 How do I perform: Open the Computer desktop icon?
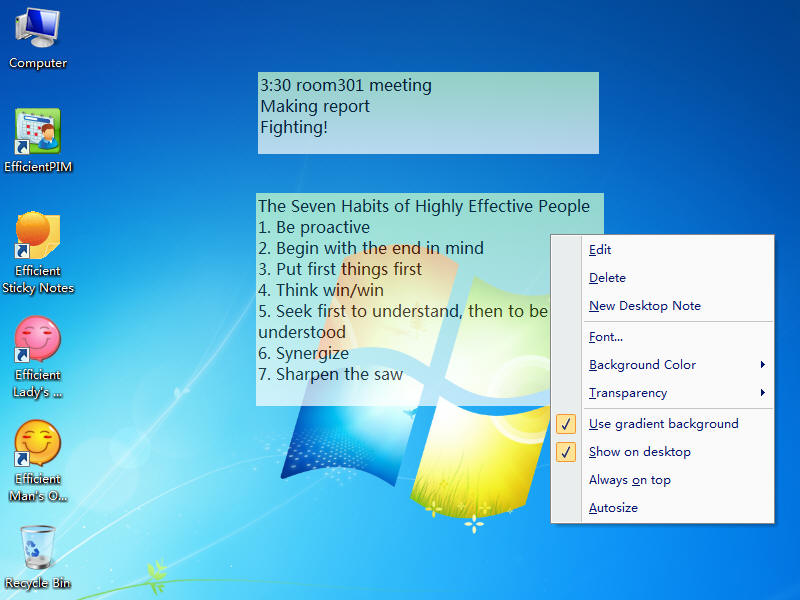[x=38, y=30]
